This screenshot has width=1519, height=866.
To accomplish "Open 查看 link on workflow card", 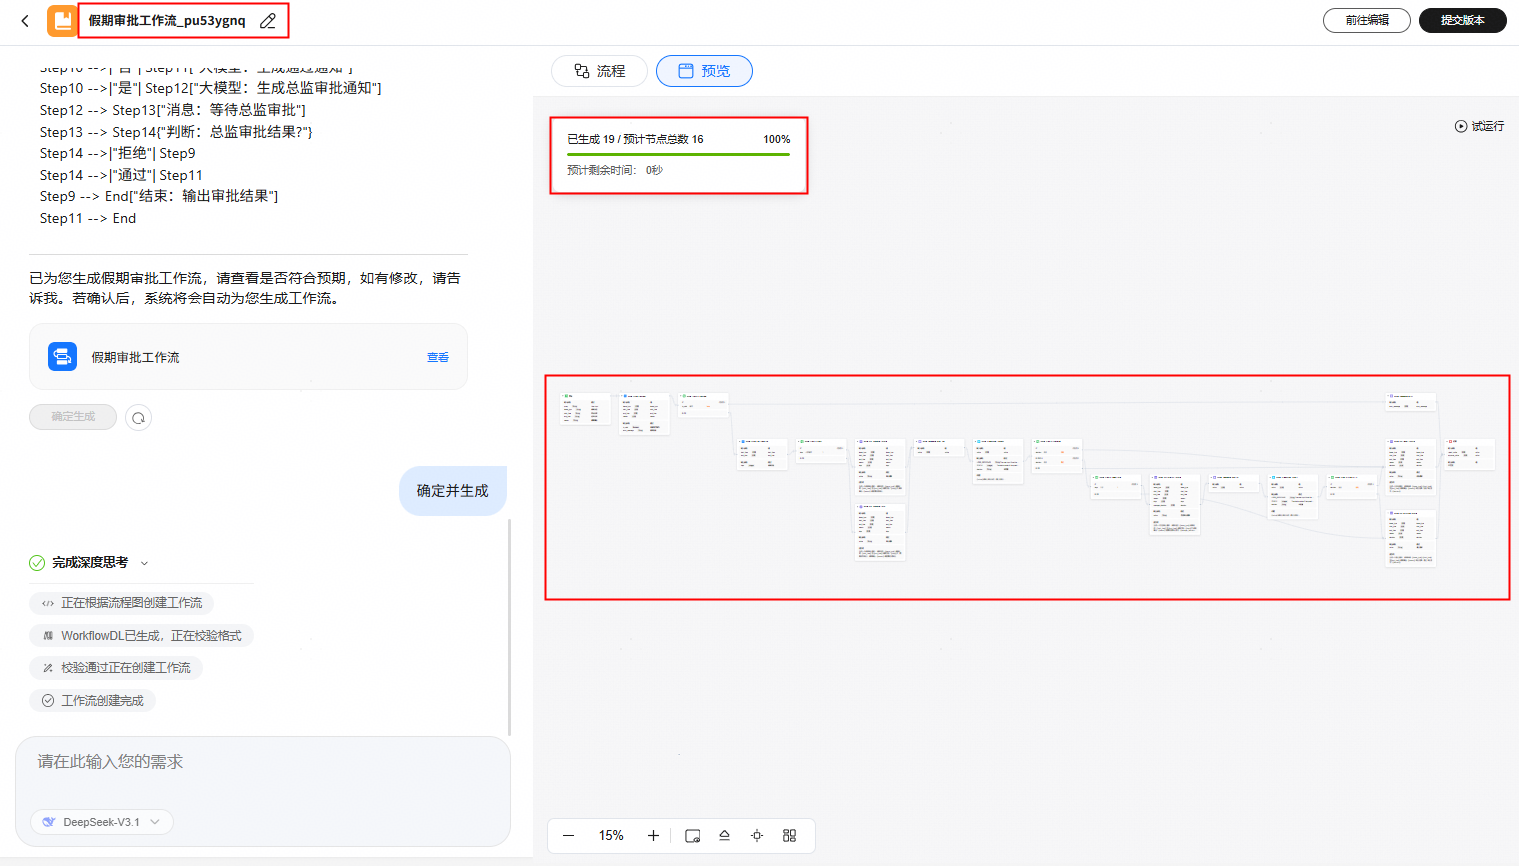I will [x=438, y=357].
